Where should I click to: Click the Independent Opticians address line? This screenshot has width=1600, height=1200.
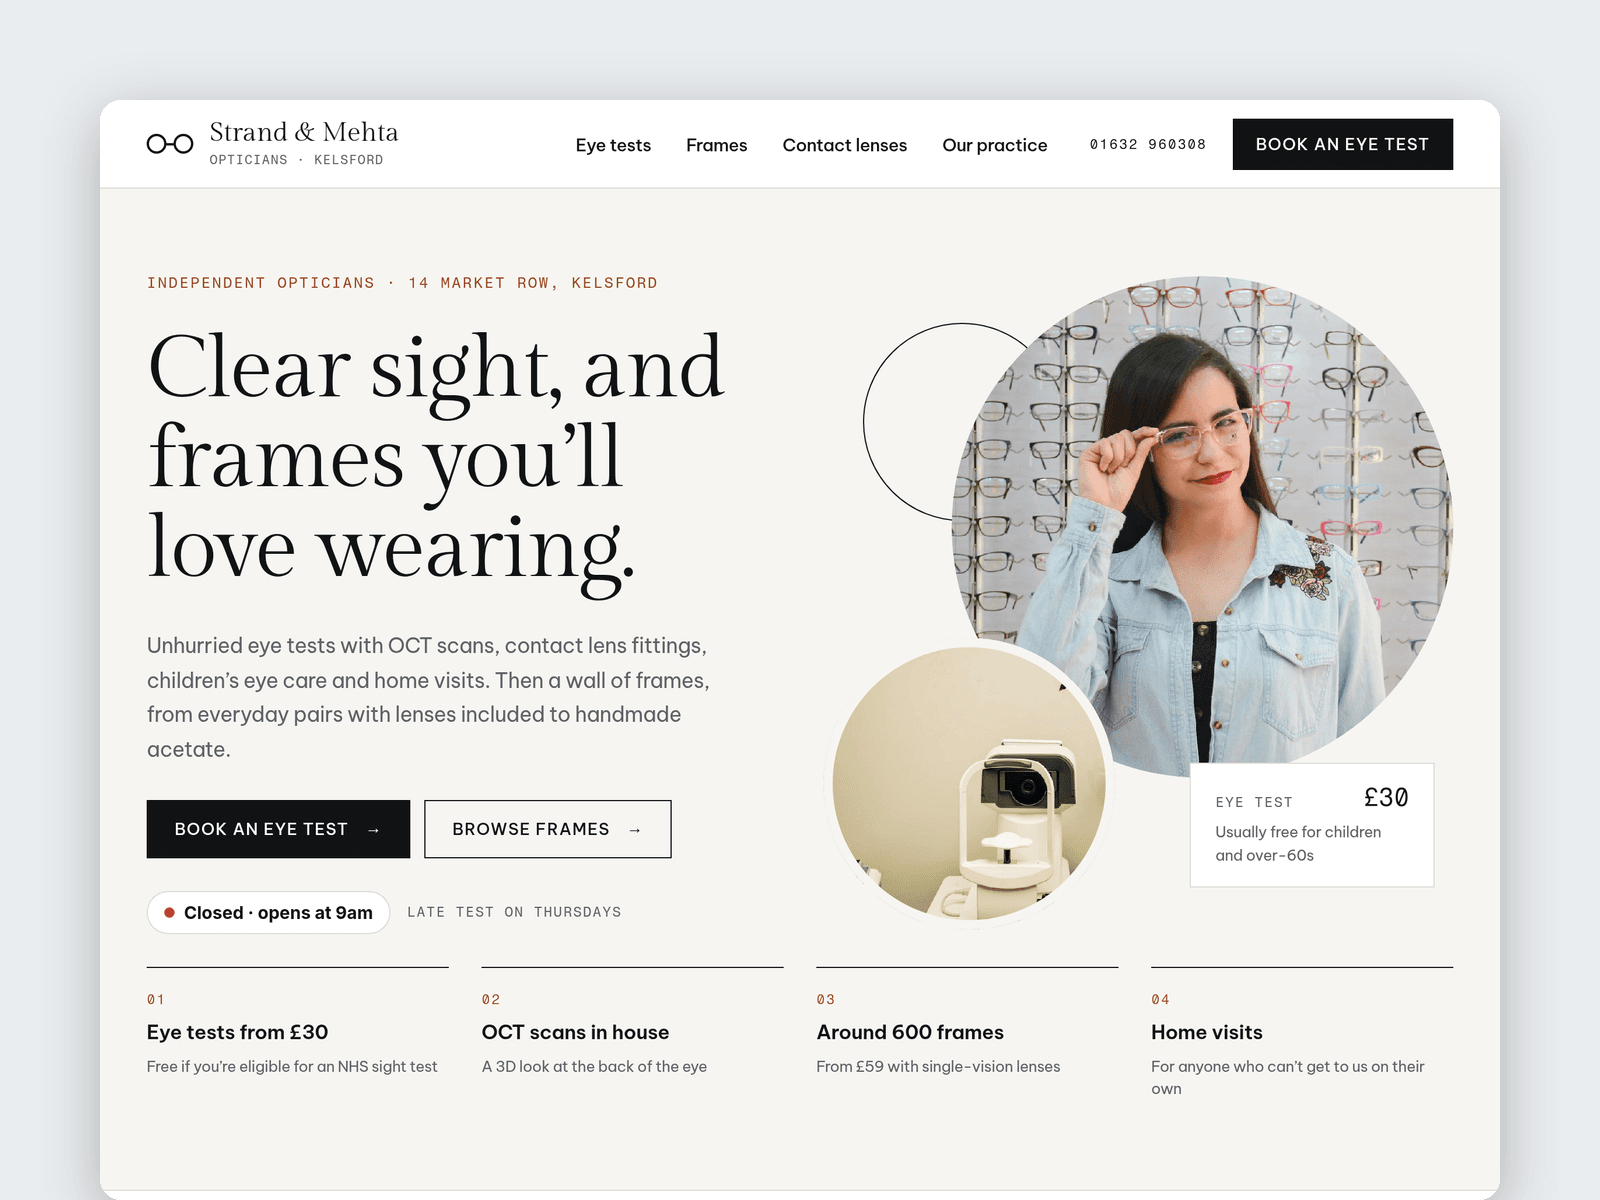coord(402,283)
